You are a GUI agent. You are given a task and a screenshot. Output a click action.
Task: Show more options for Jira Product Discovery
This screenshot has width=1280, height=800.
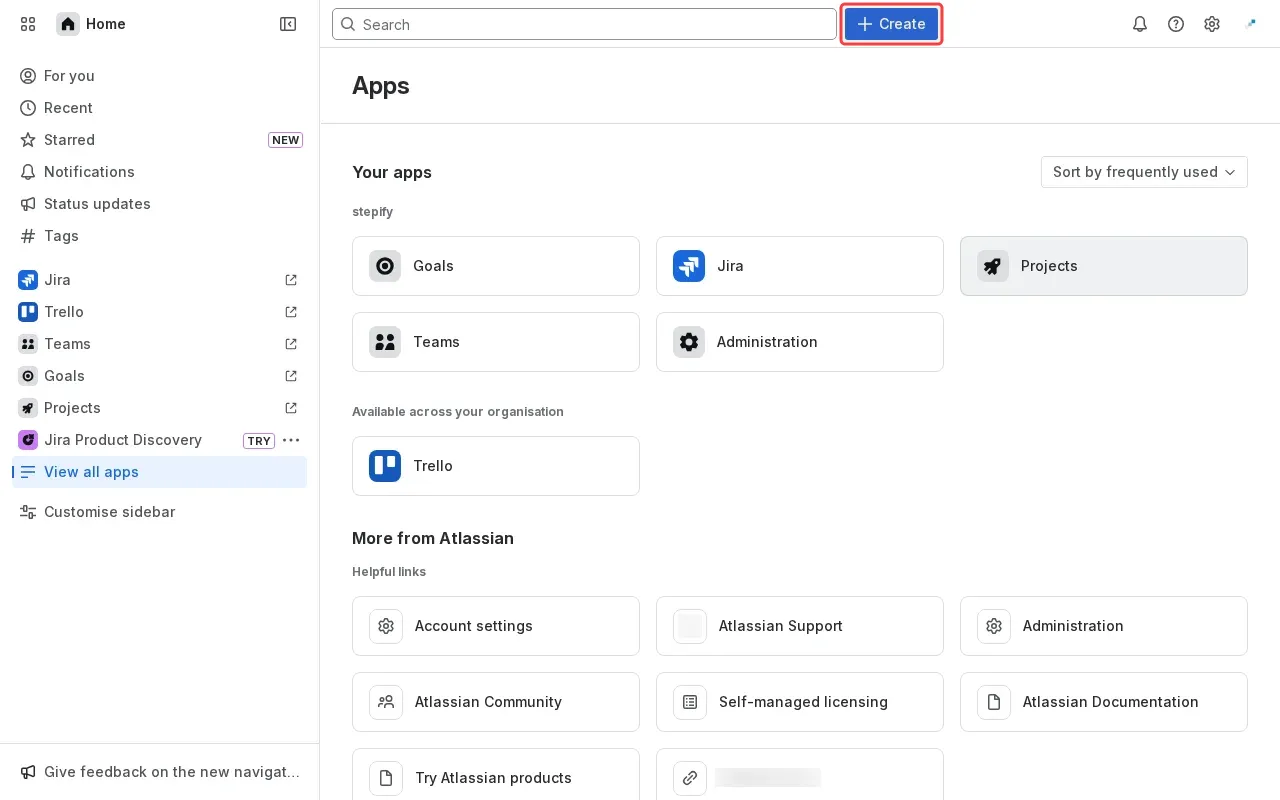pyautogui.click(x=291, y=440)
